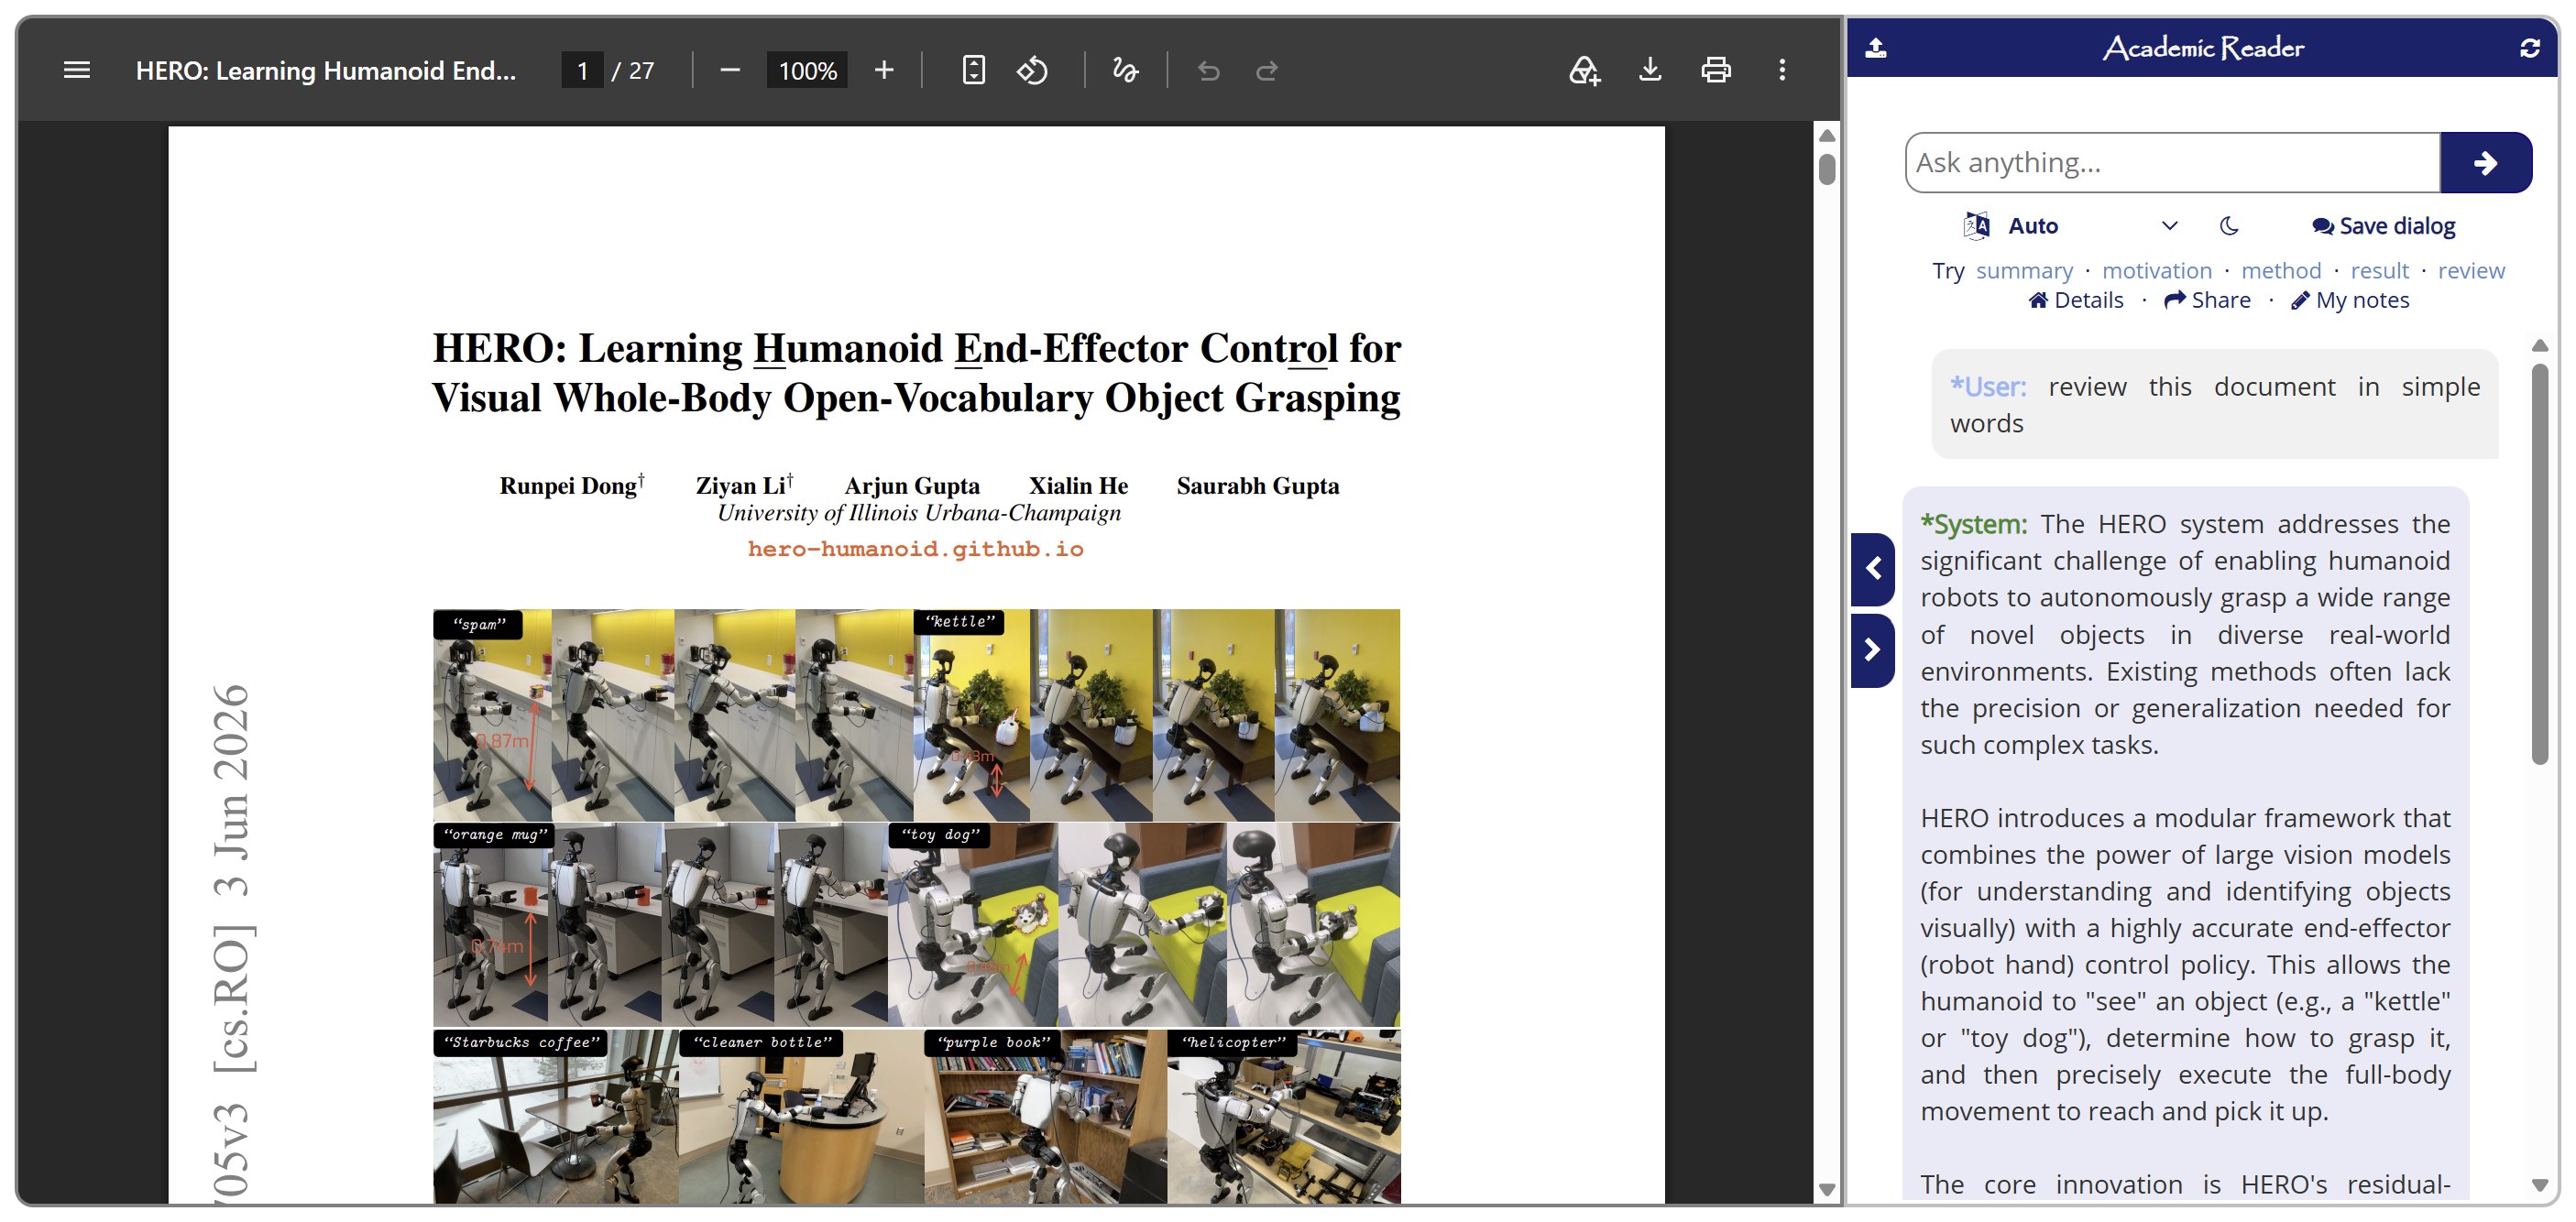This screenshot has width=2576, height=1222.
Task: Click the fit to page icon
Action: coord(973,70)
